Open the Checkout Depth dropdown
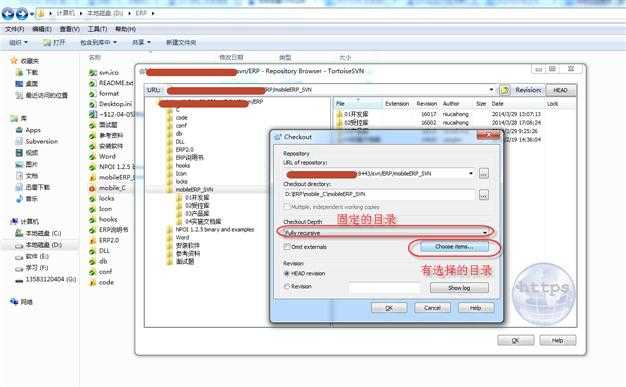 (485, 232)
